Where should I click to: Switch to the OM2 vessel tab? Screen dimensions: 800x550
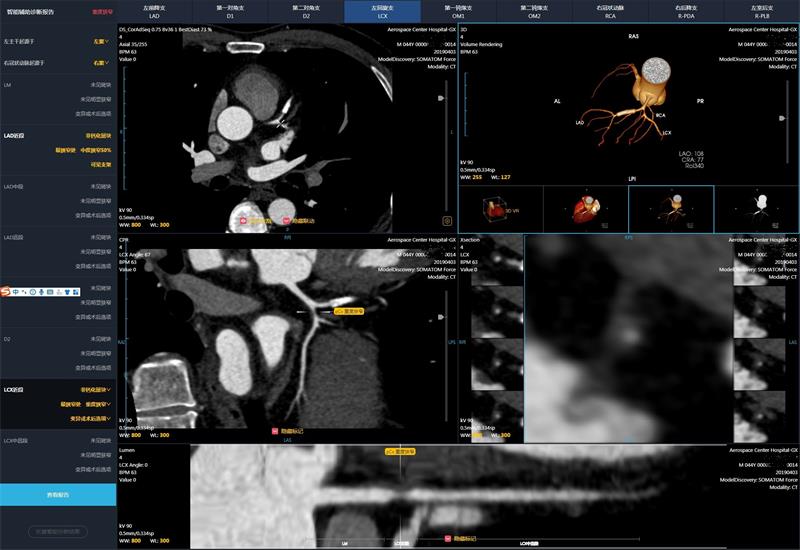pyautogui.click(x=534, y=11)
